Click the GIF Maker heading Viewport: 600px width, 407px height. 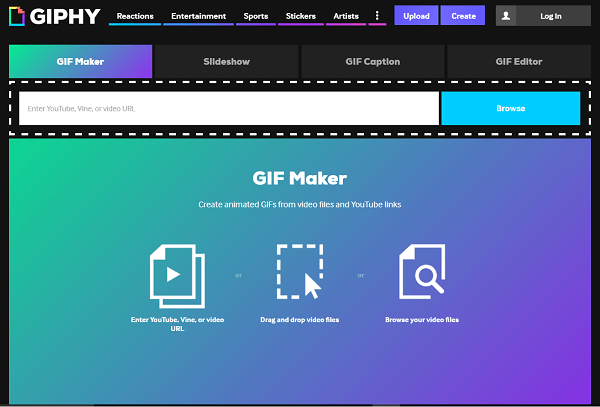click(300, 178)
